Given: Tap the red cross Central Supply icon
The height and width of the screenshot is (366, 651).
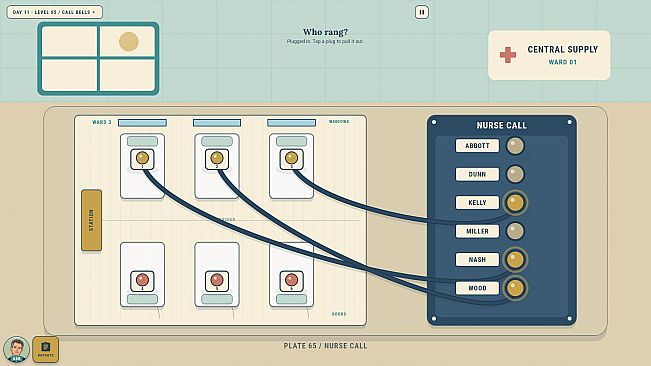Looking at the screenshot, I should pyautogui.click(x=507, y=55).
